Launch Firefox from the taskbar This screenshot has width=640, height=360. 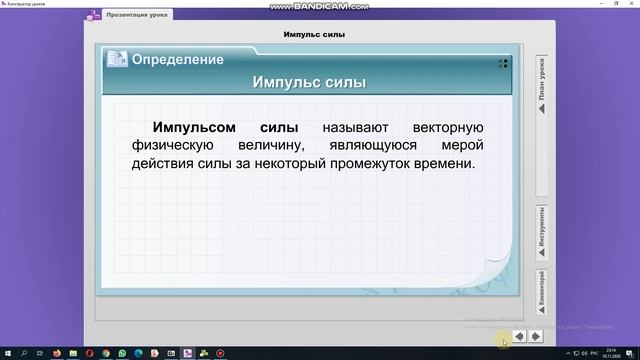click(57, 353)
